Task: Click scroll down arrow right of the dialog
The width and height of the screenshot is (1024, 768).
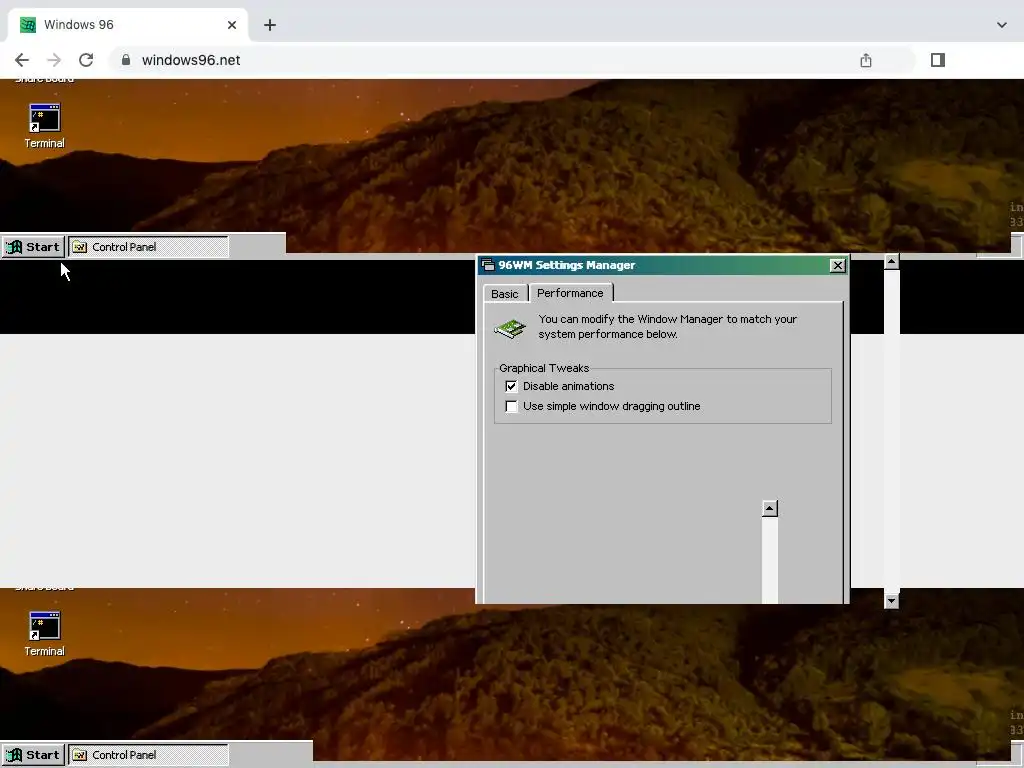Action: [x=891, y=601]
